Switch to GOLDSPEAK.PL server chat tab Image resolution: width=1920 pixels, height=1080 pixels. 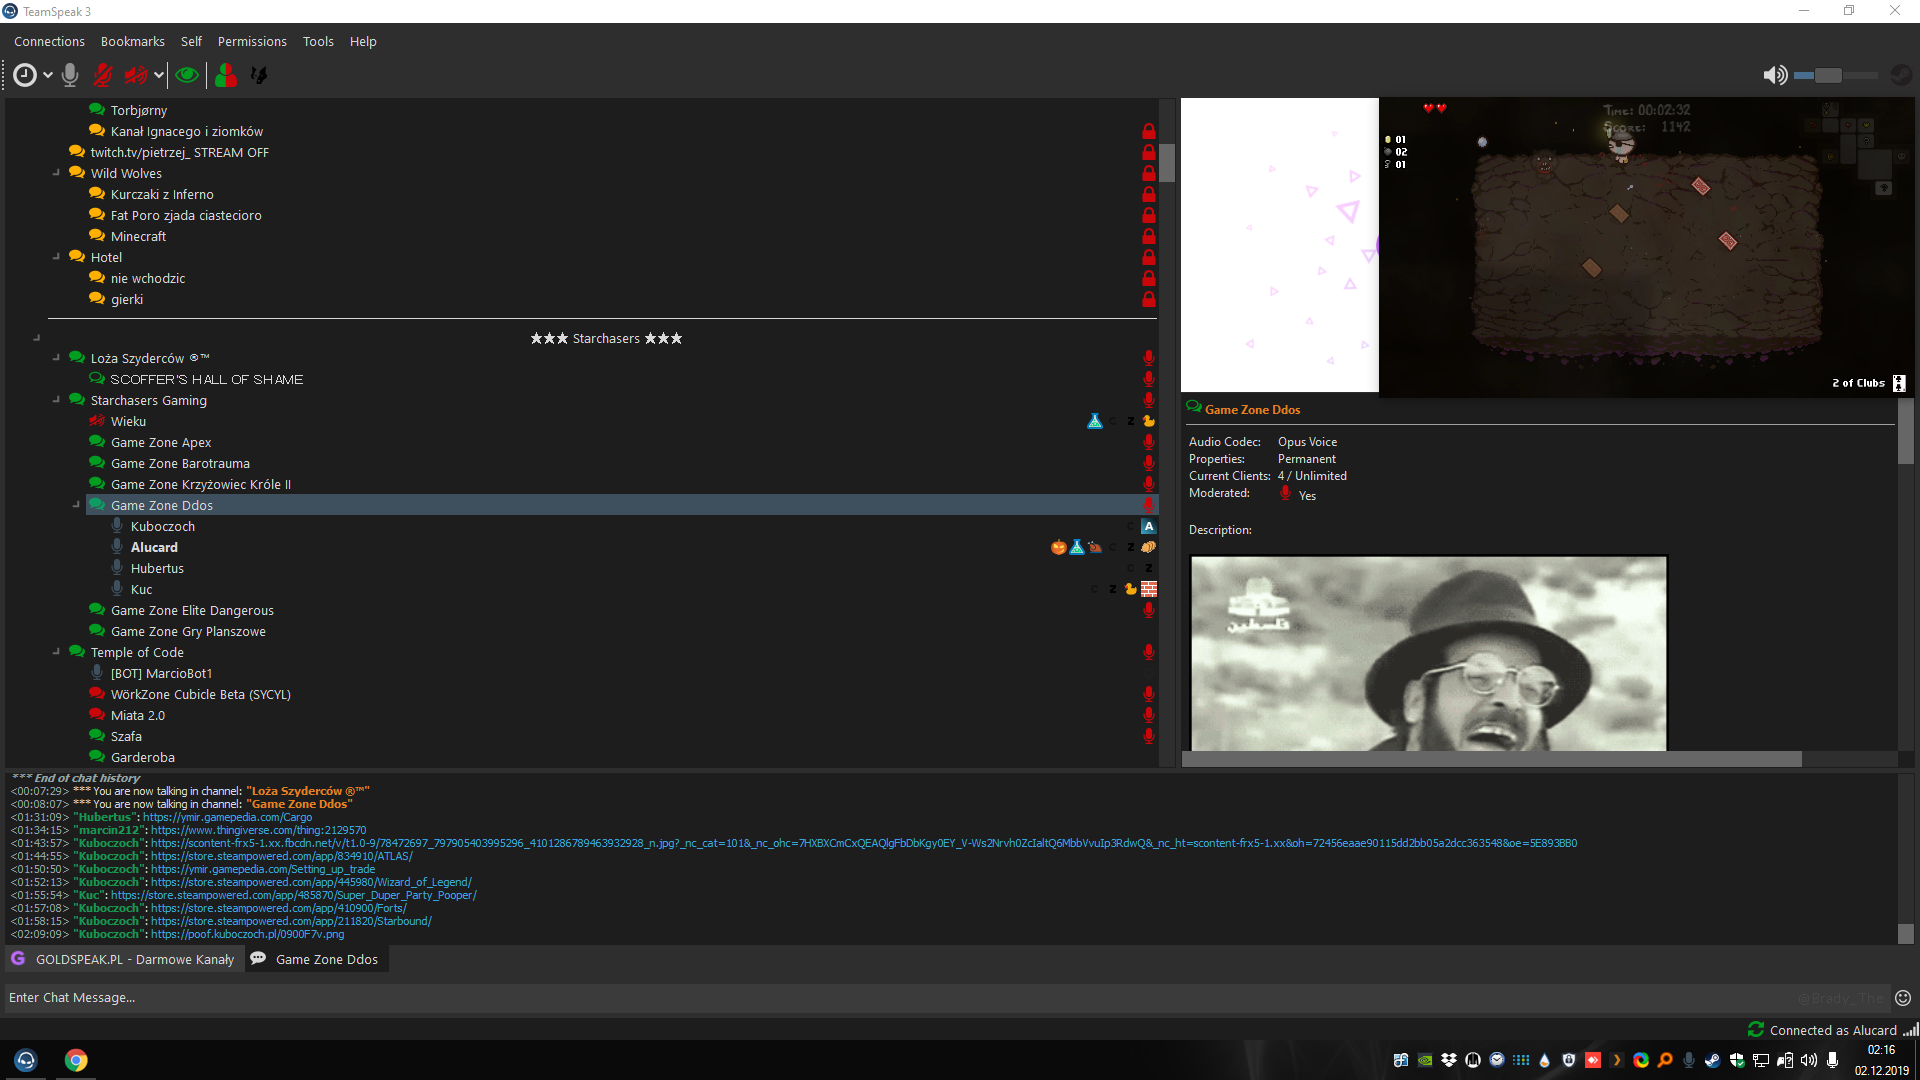click(x=125, y=959)
